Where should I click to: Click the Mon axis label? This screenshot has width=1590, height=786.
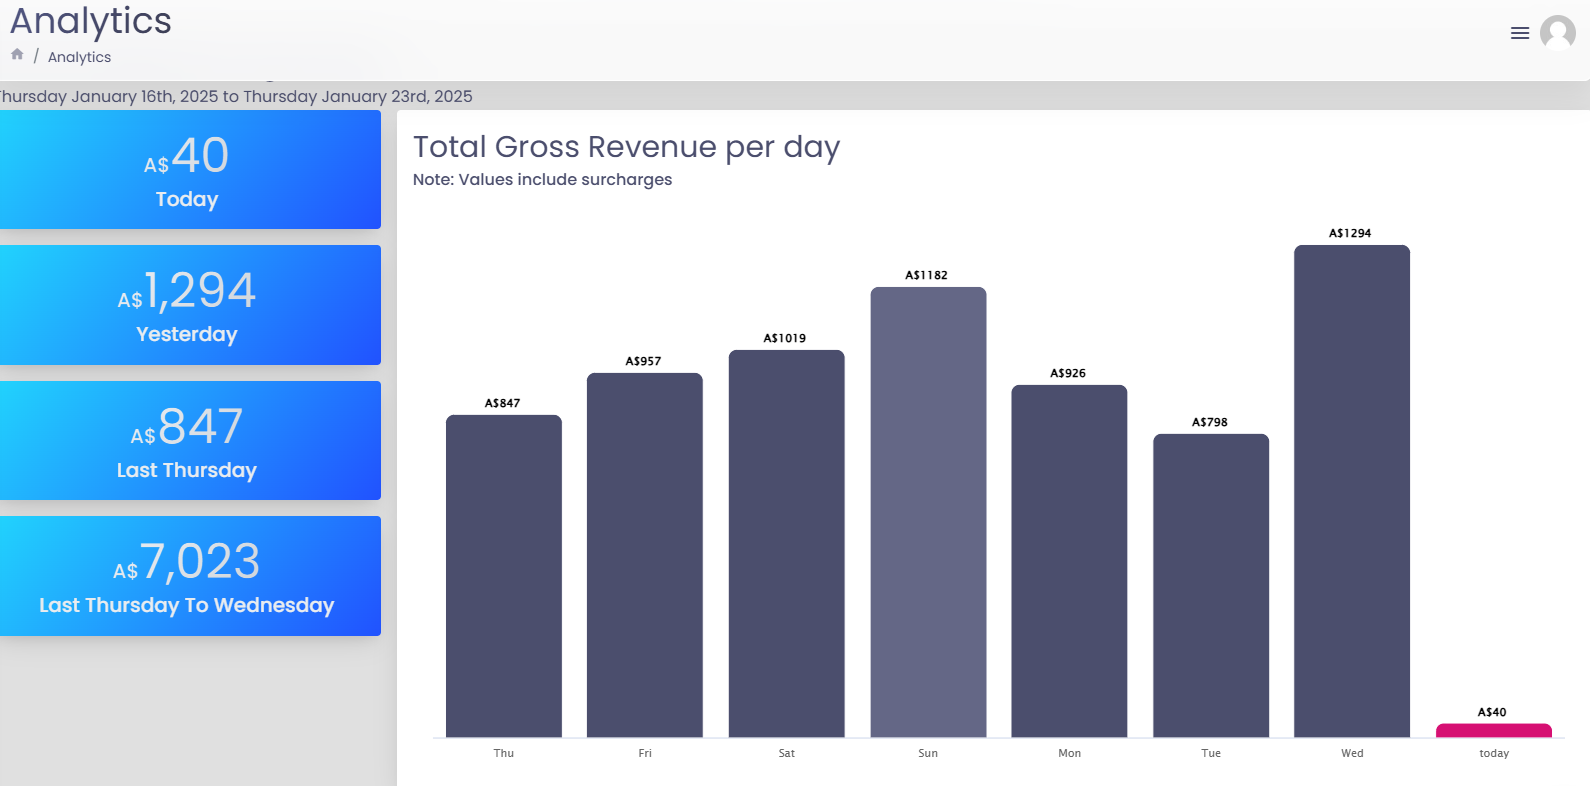[x=1070, y=753]
